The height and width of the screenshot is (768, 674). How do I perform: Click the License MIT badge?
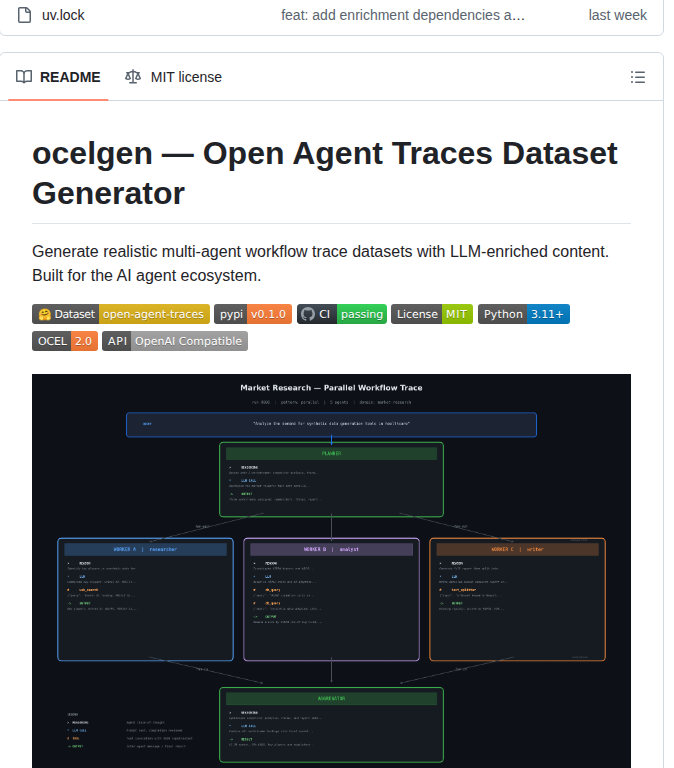point(432,314)
